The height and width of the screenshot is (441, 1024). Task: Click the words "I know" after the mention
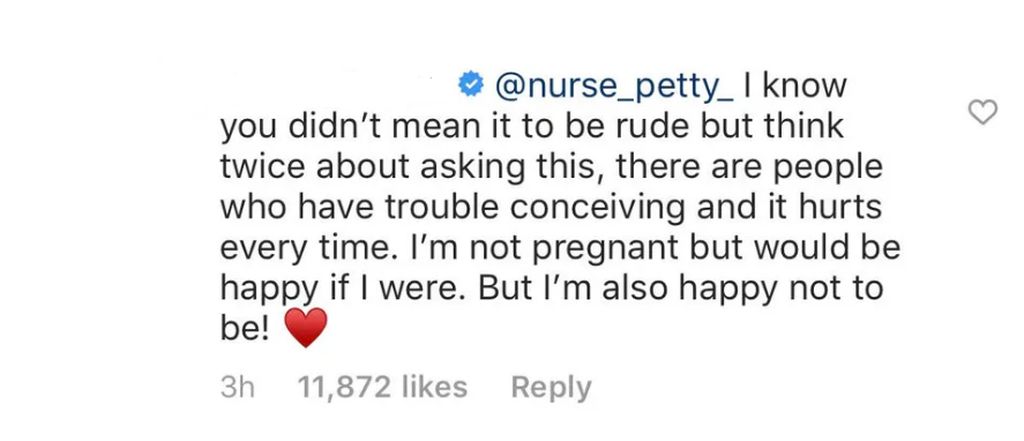[x=795, y=86]
